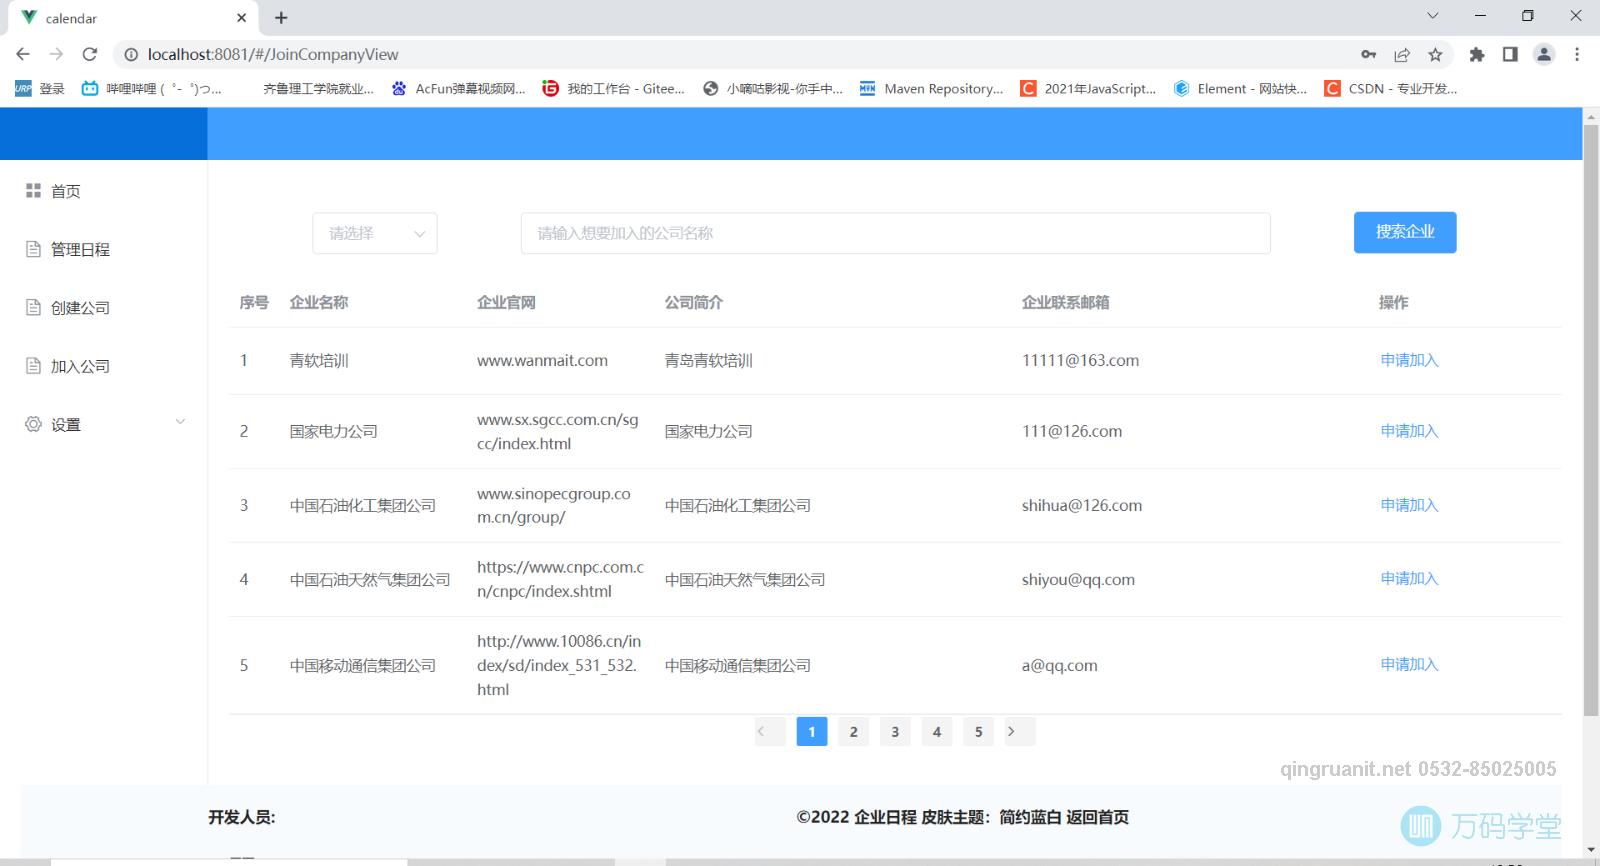1600x866 pixels.
Task: Click 申请加入 for 国家电力公司
Action: tap(1409, 431)
